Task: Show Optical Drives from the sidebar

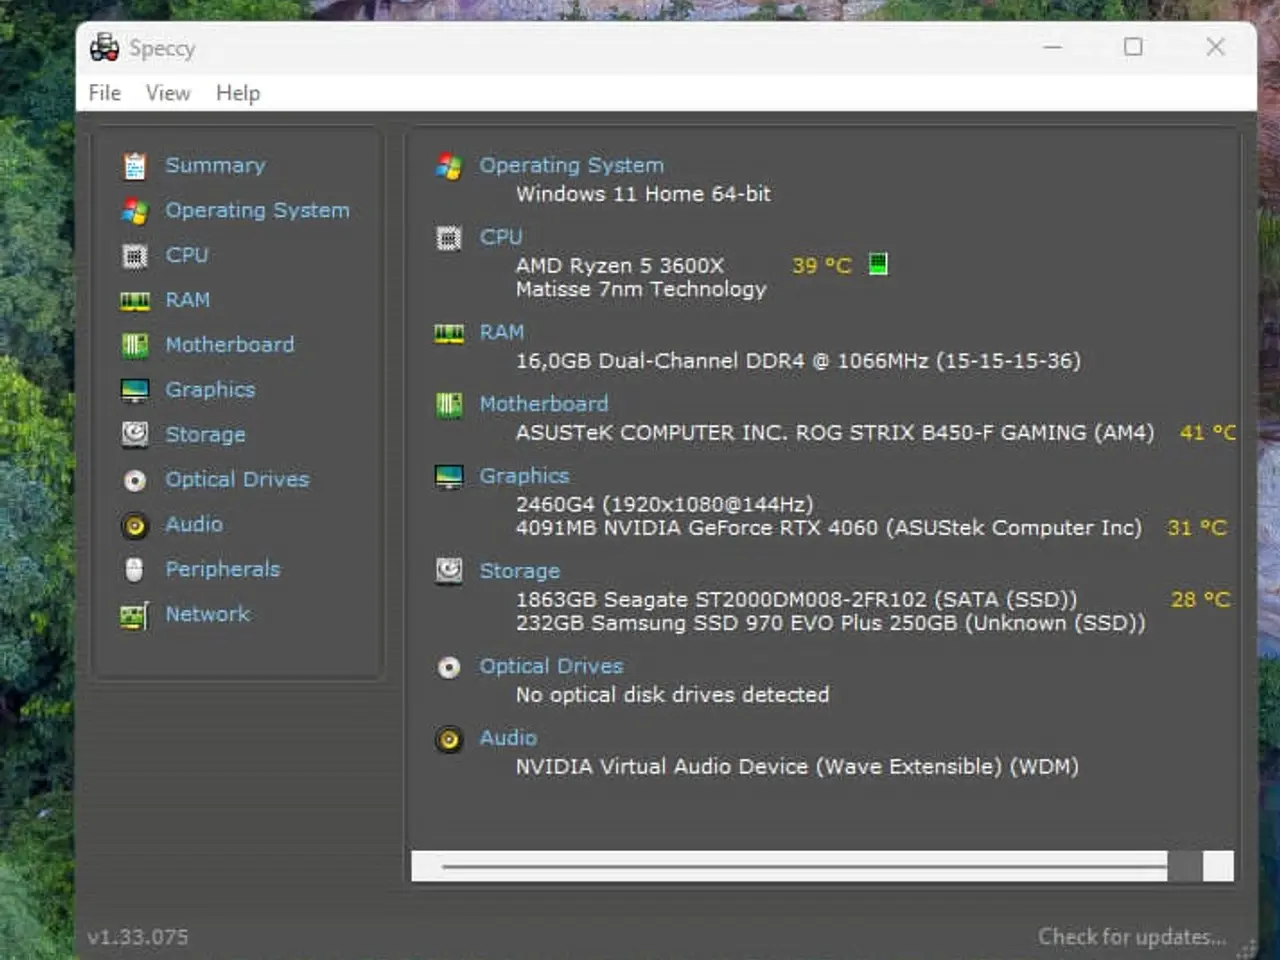Action: [x=237, y=480]
